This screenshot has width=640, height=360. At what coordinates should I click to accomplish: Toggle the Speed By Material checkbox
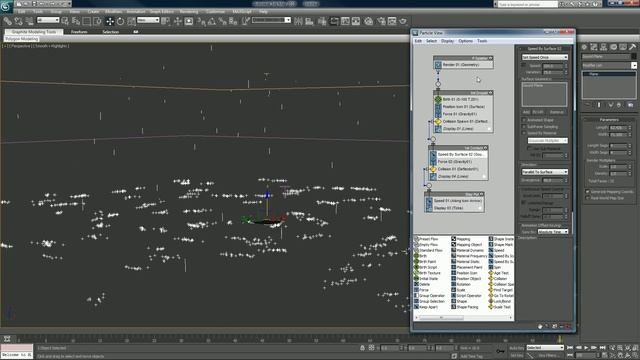pos(524,133)
